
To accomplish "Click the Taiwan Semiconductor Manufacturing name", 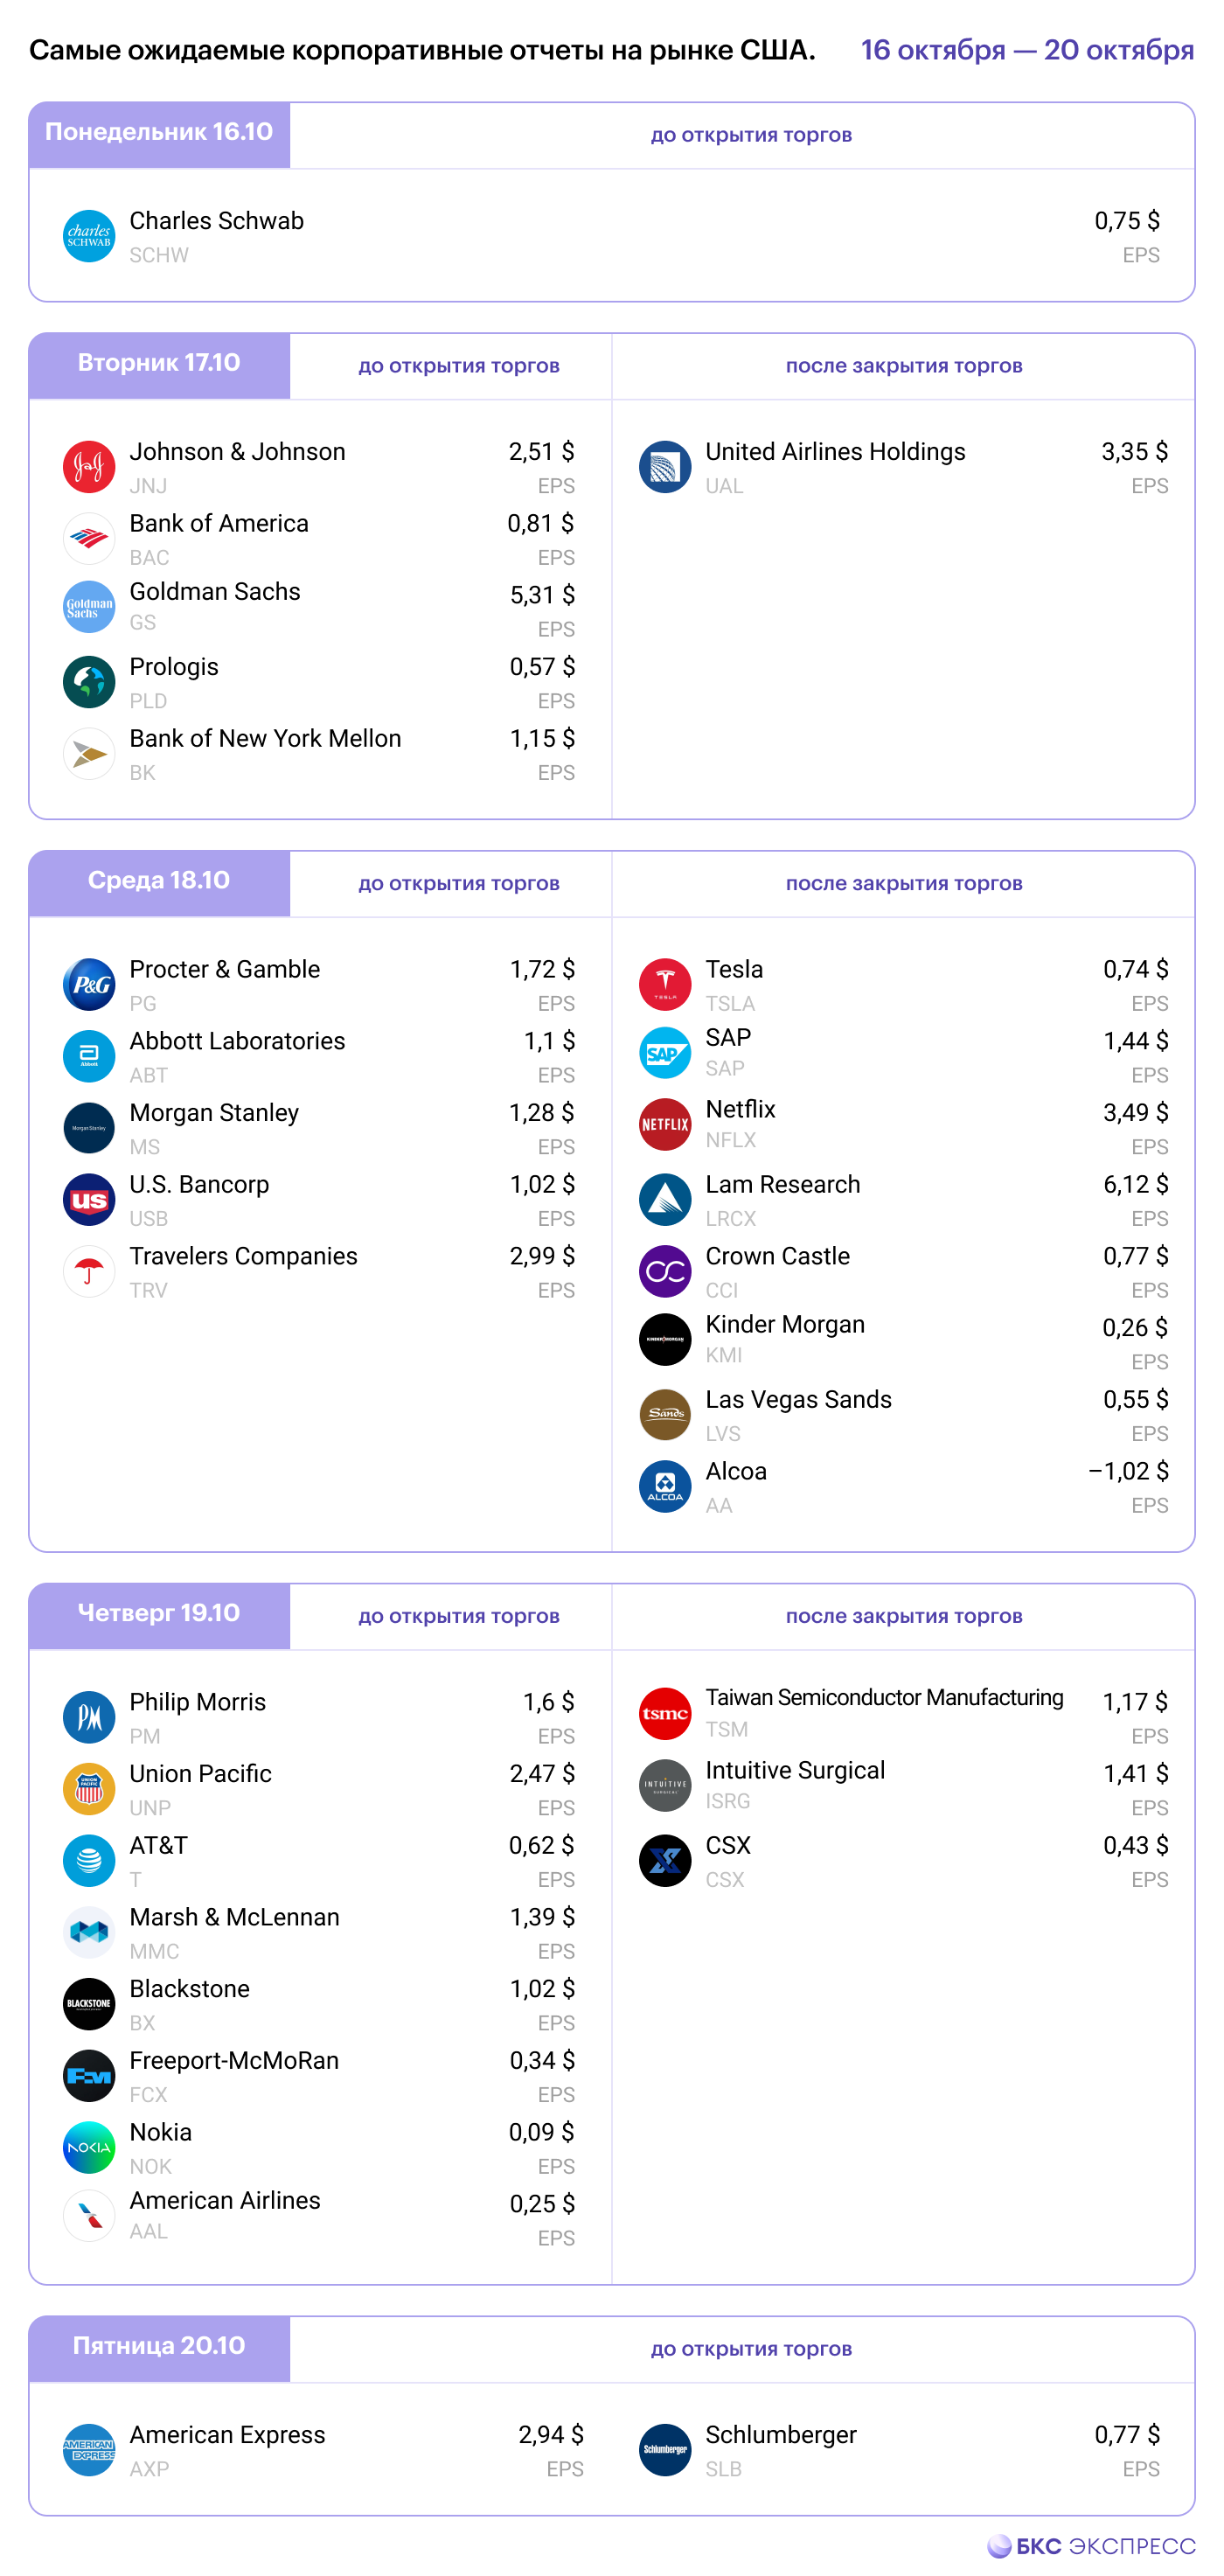I will point(884,1698).
